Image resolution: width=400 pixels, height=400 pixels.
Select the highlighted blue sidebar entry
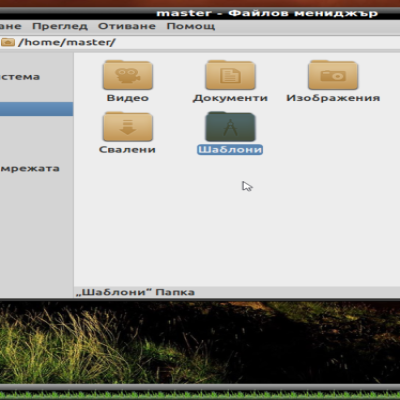pyautogui.click(x=36, y=109)
